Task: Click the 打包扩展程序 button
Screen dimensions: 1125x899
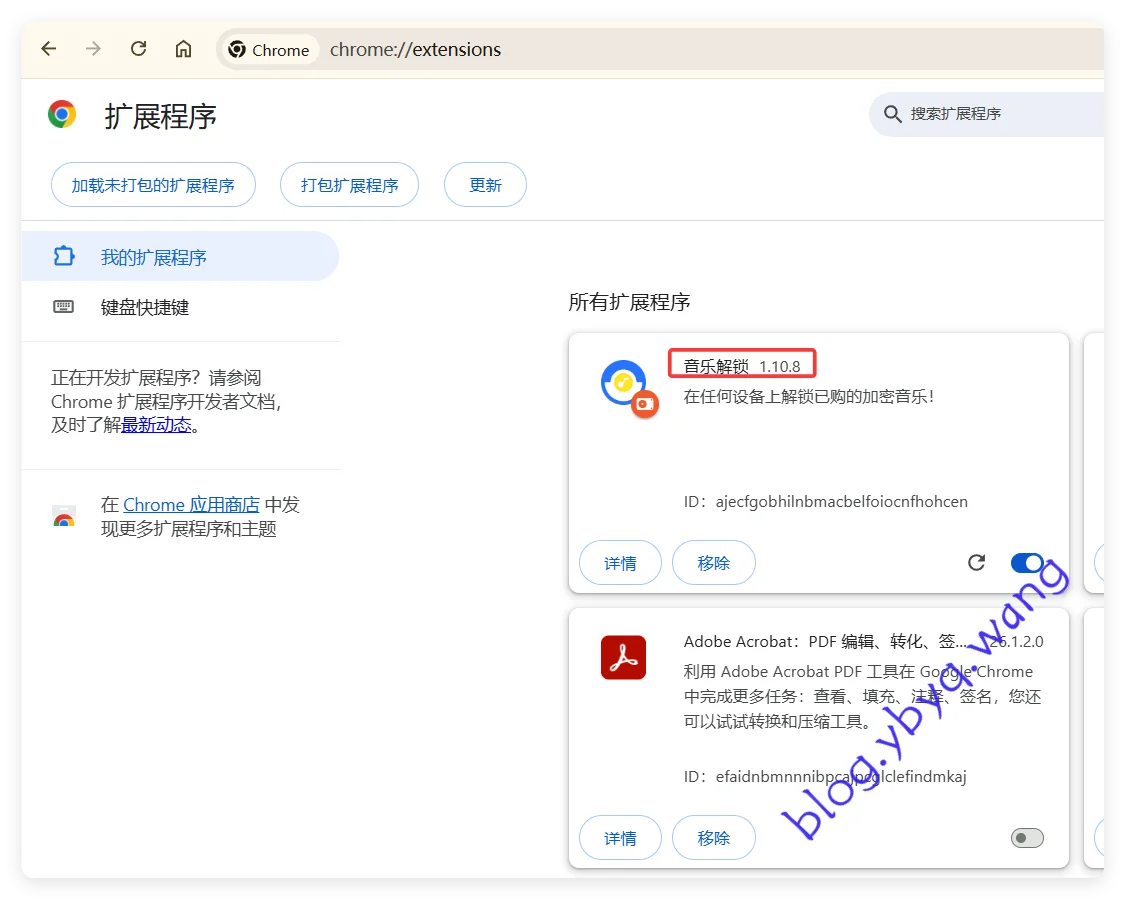Action: click(x=349, y=185)
